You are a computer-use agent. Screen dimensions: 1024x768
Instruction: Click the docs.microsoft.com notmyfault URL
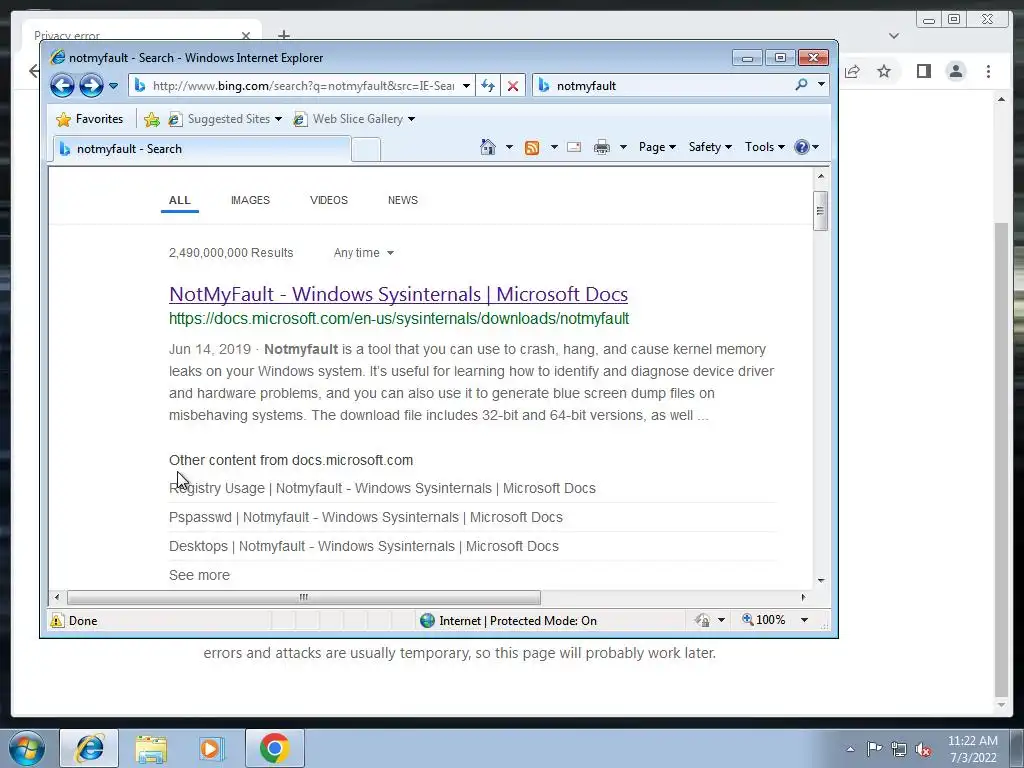tap(399, 319)
